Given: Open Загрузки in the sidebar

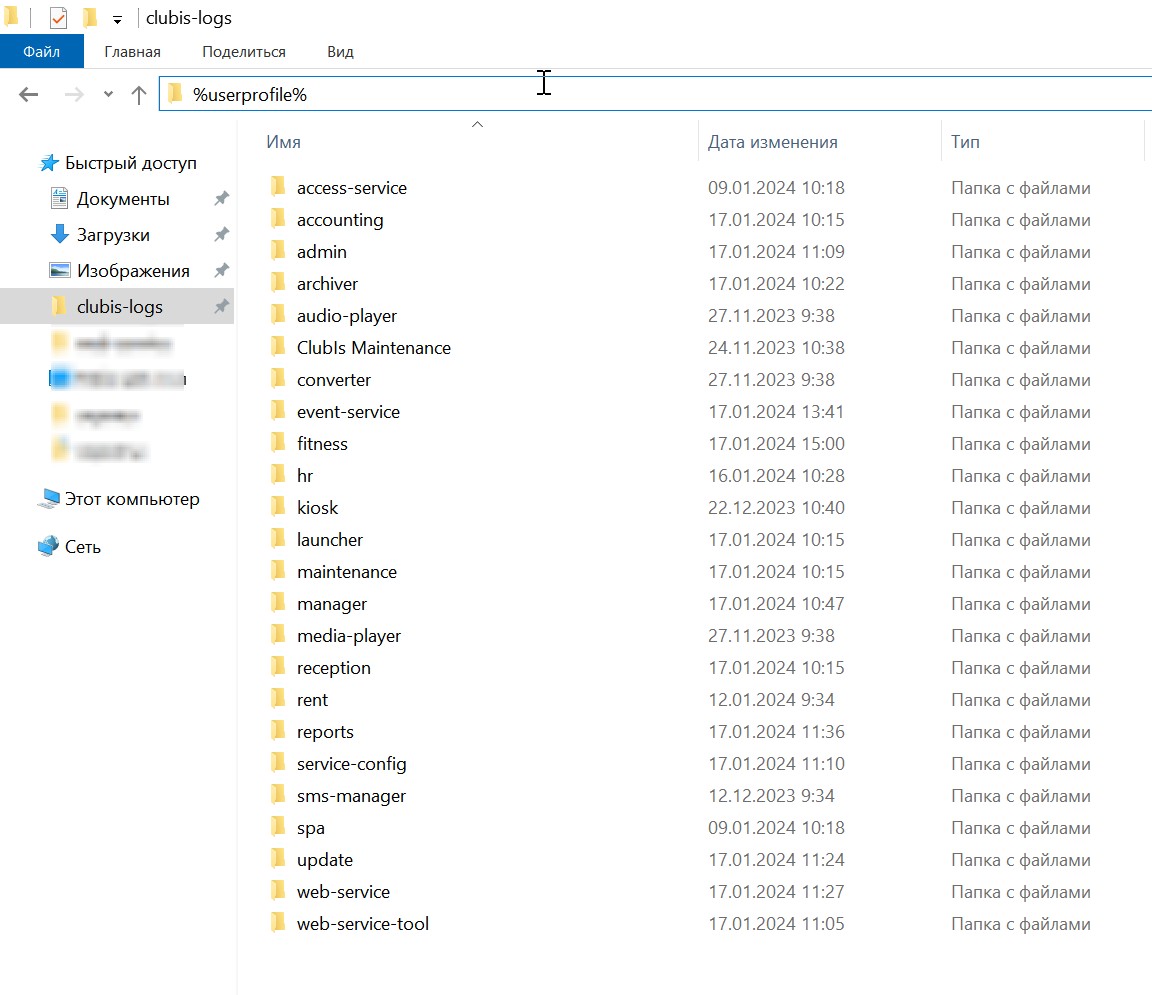Looking at the screenshot, I should pyautogui.click(x=113, y=235).
